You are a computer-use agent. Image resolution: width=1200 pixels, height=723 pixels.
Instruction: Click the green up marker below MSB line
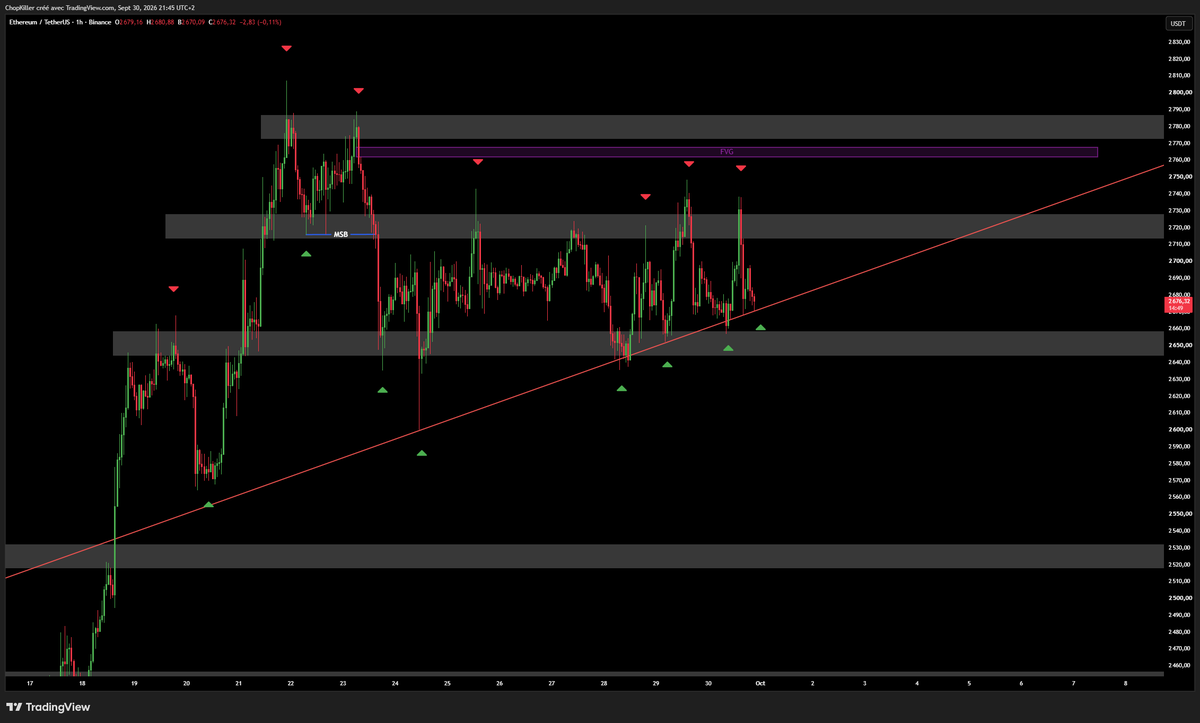click(x=306, y=253)
